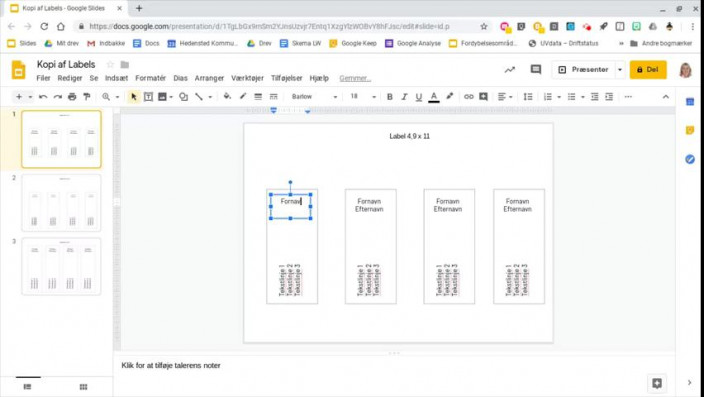
Task: Select slide 3 thumbnail
Action: [62, 266]
